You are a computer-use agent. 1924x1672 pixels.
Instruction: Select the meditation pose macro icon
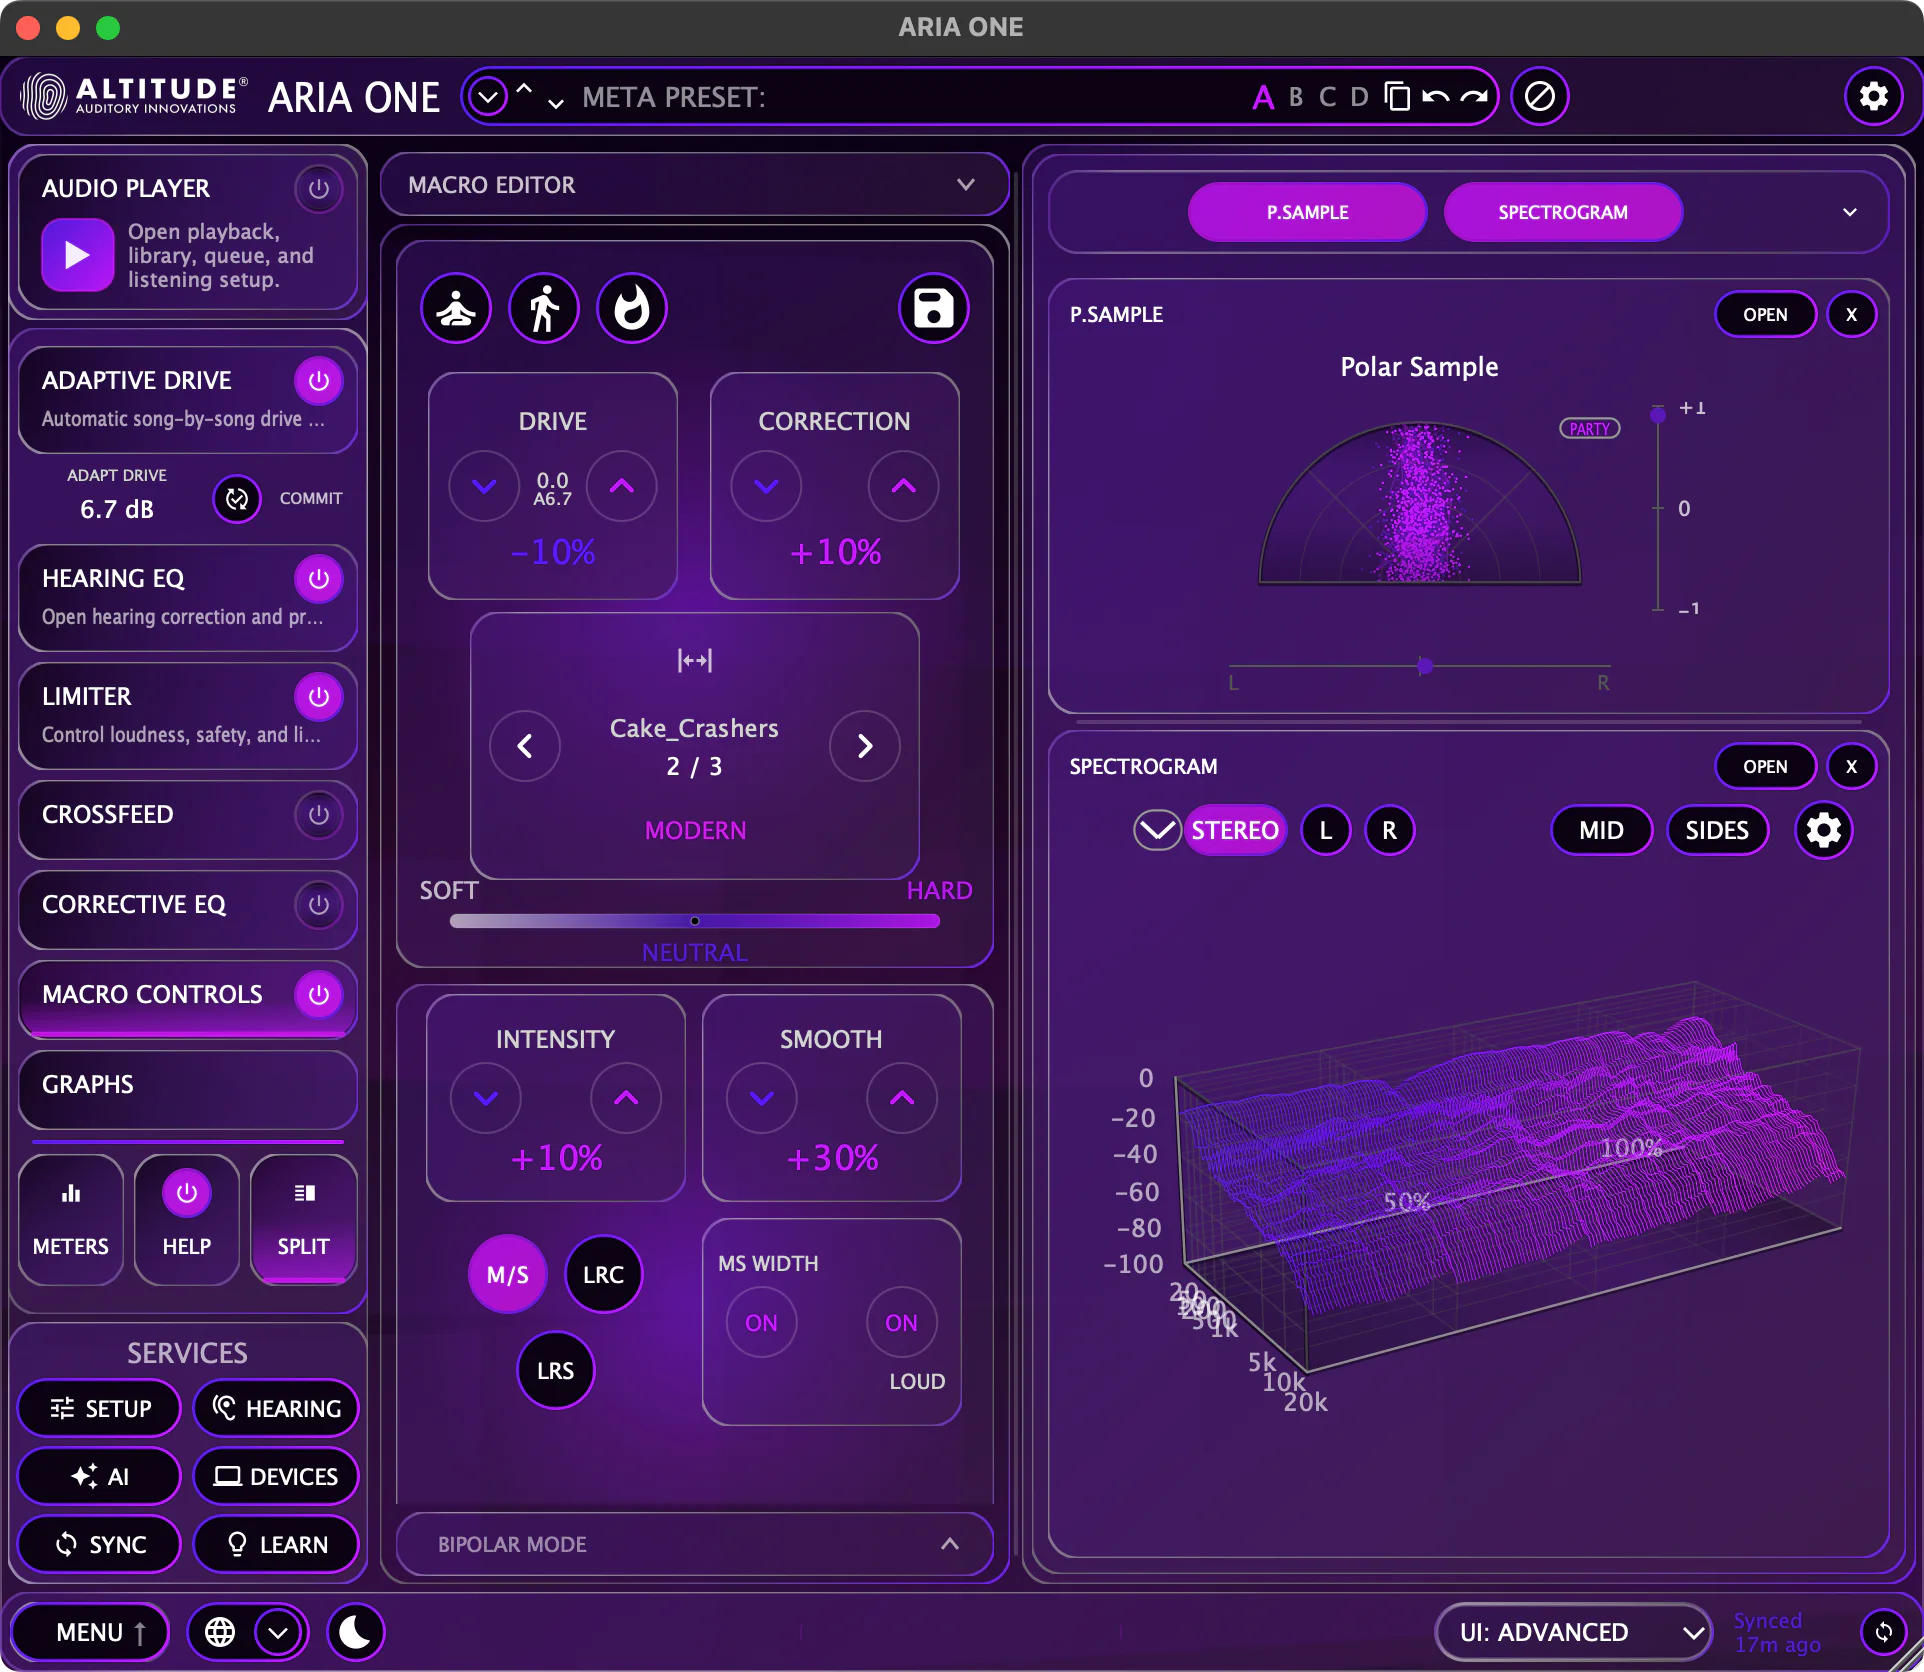tap(456, 308)
